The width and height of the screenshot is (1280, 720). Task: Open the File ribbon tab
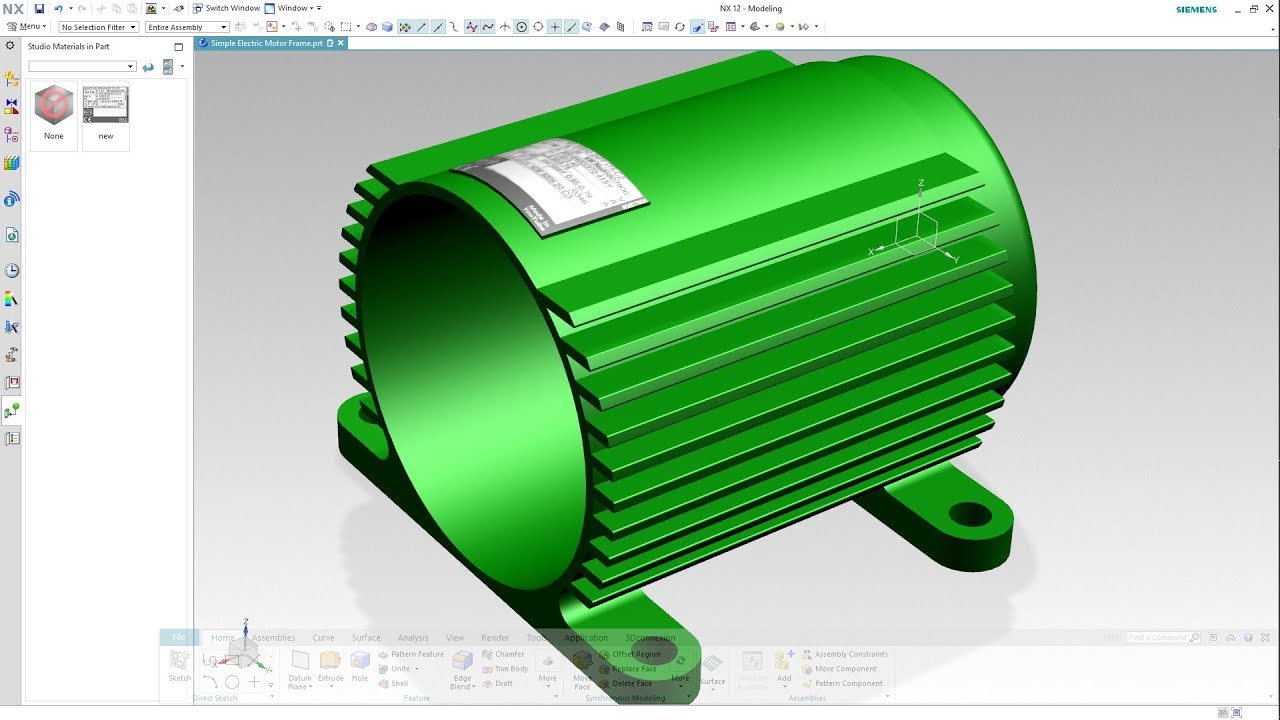click(179, 638)
